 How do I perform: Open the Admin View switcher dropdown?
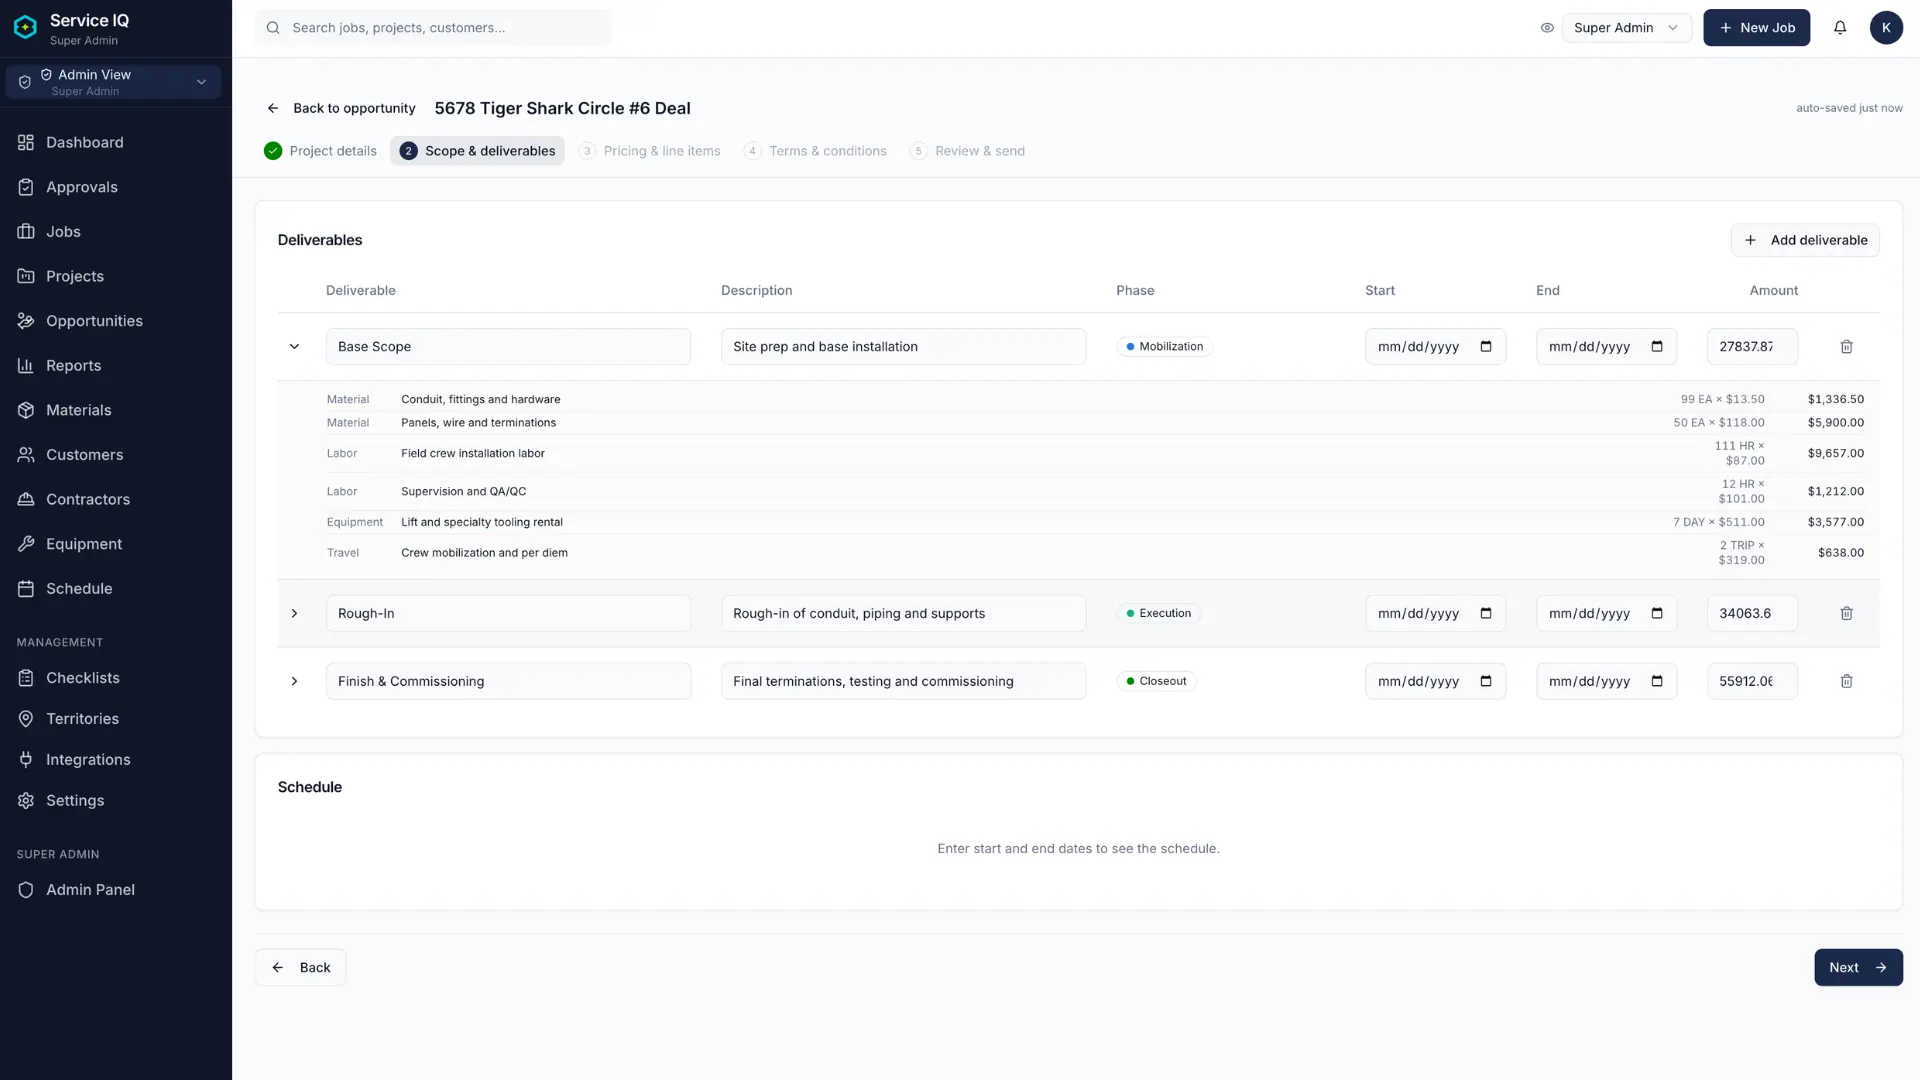tap(113, 82)
